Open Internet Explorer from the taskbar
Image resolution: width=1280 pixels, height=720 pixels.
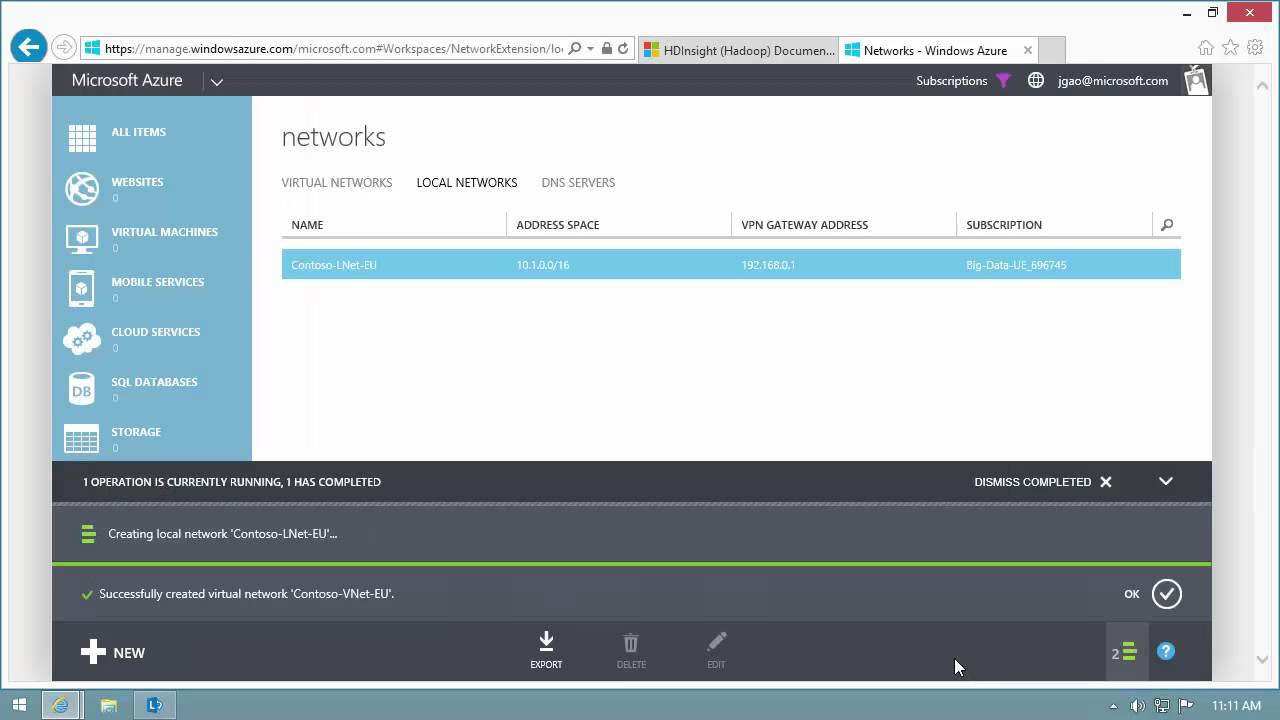click(60, 705)
